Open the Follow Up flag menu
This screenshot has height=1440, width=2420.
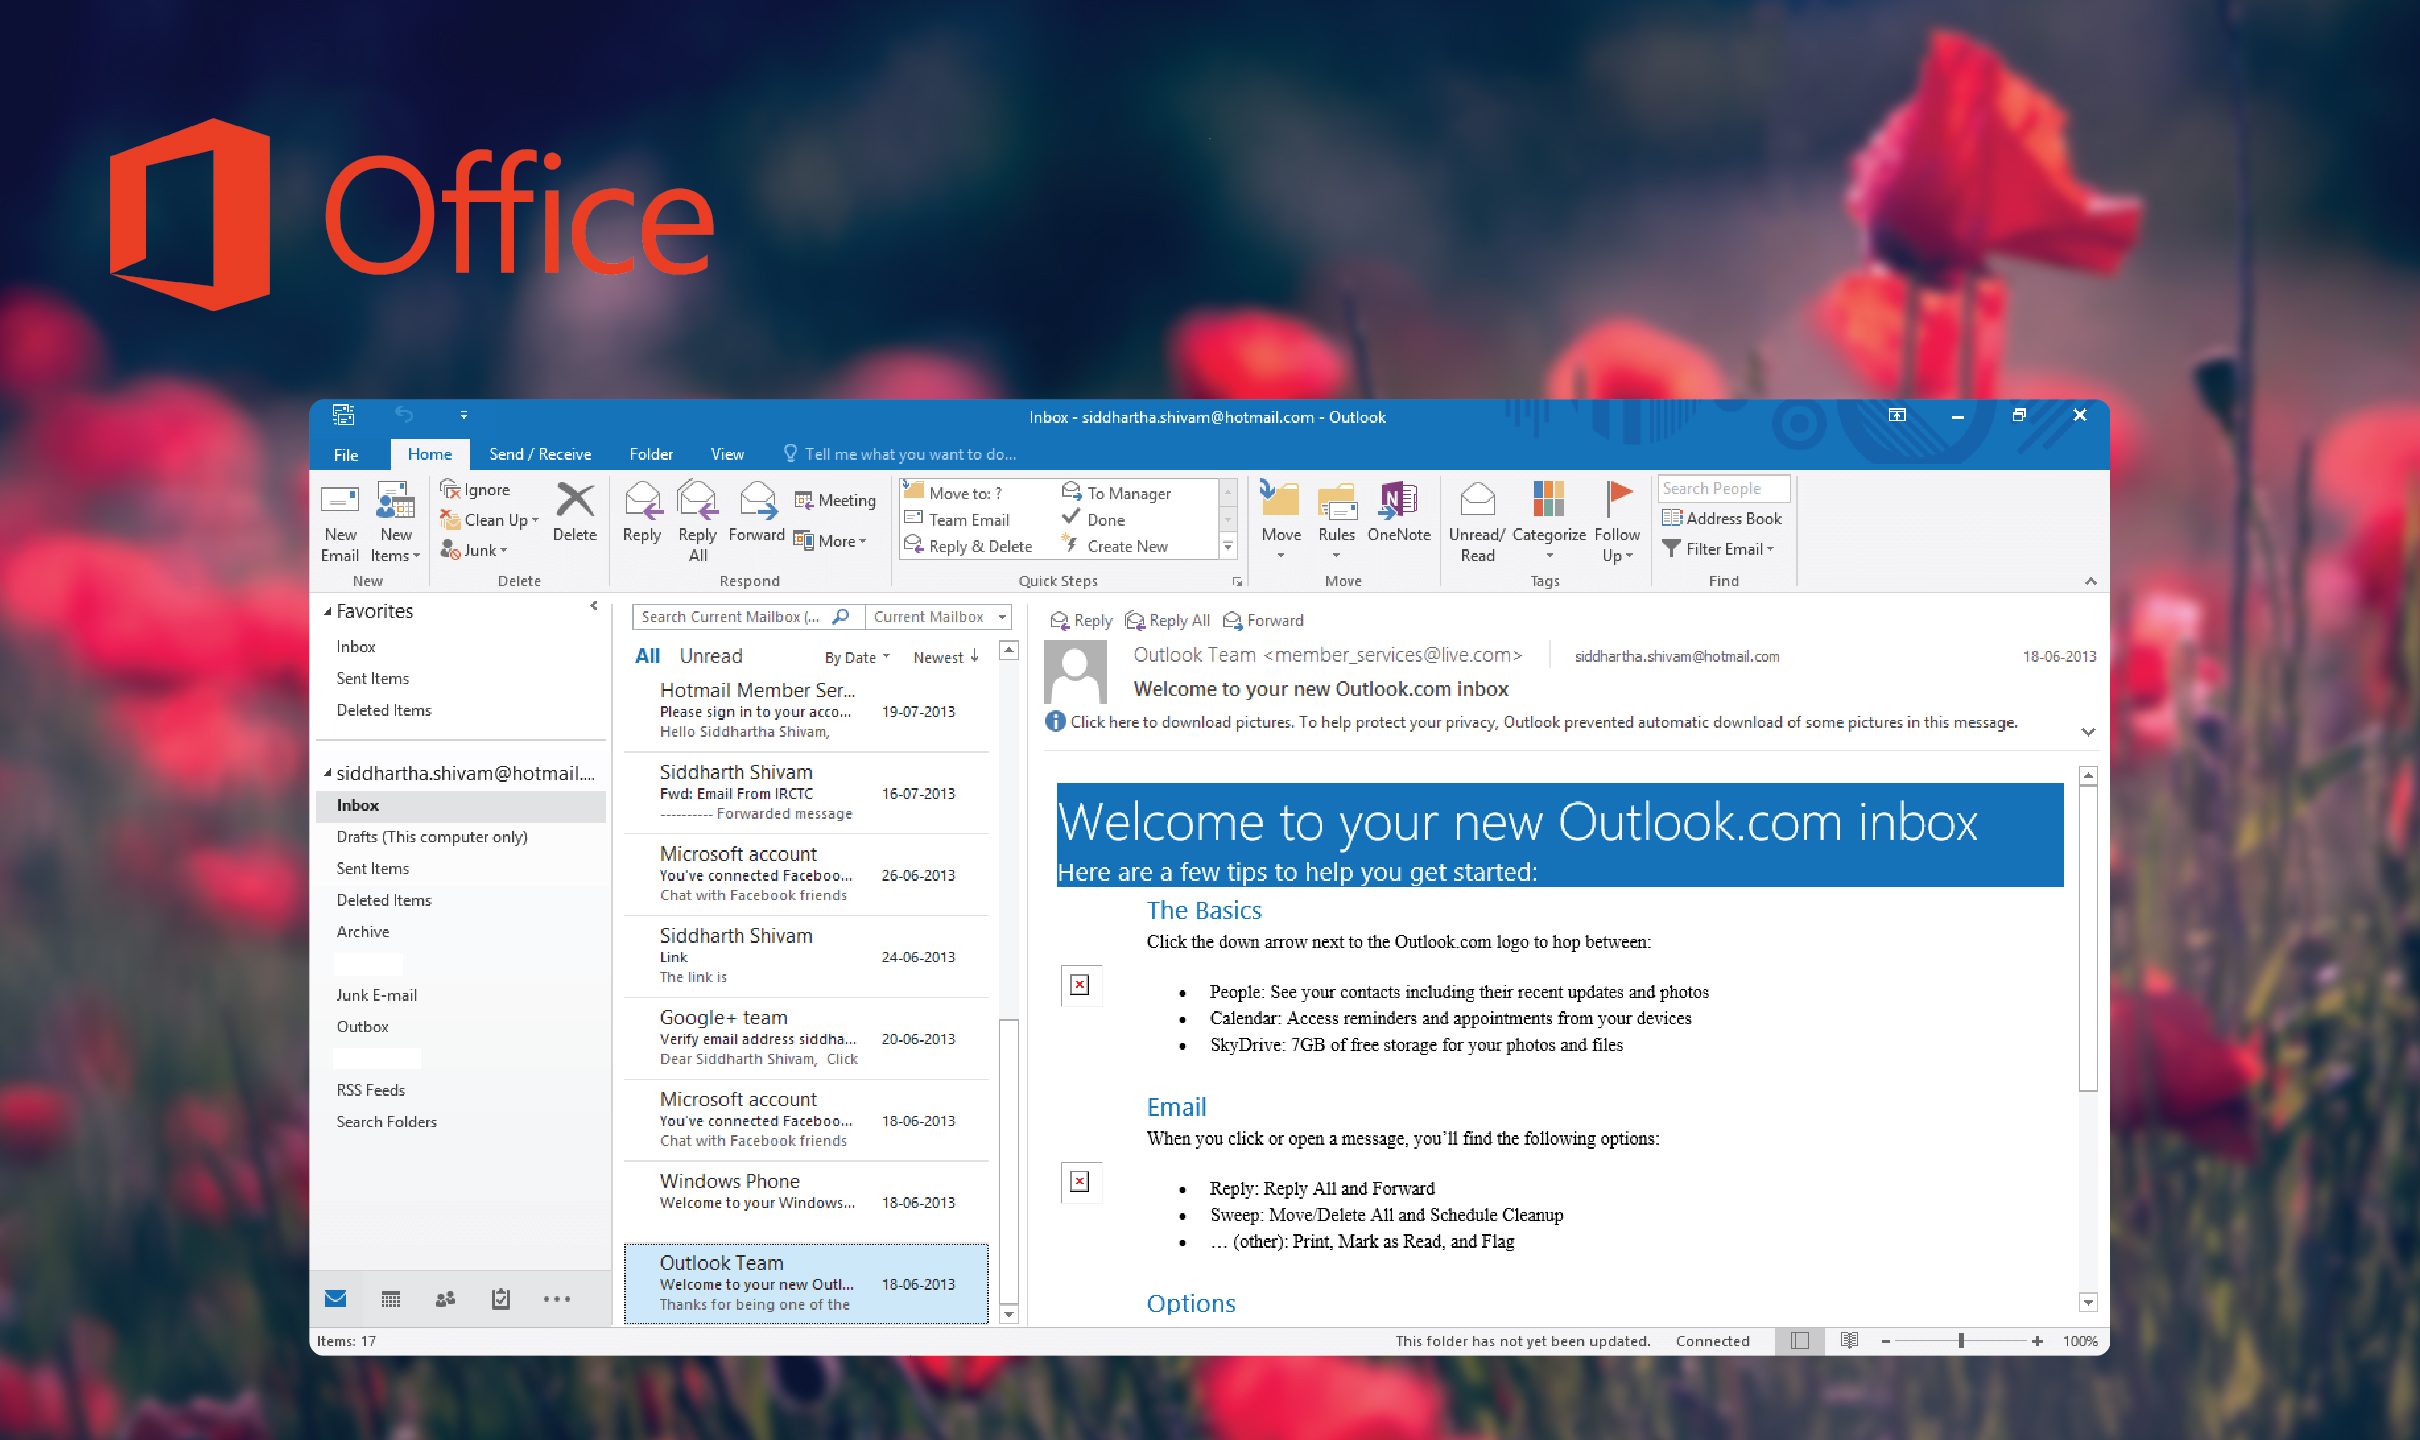1617,522
